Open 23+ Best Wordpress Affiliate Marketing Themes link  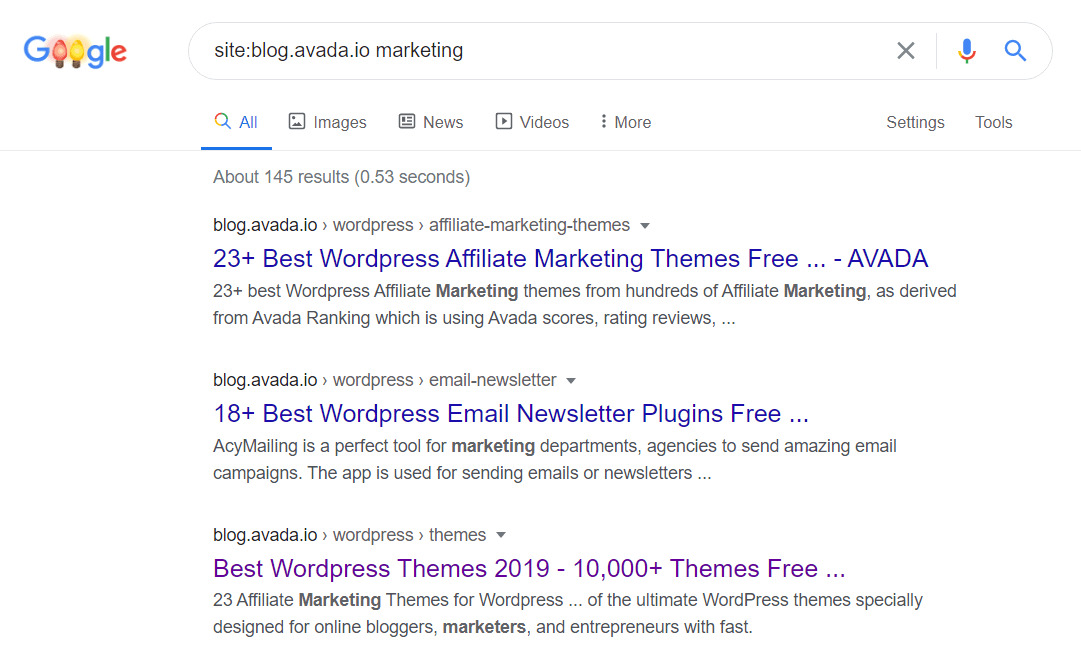click(570, 259)
